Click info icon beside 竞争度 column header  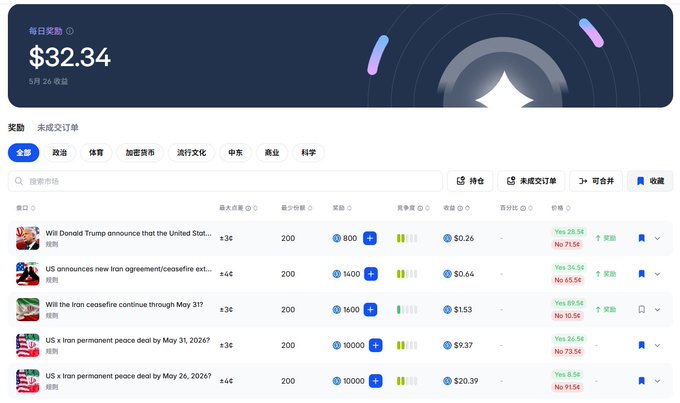tap(420, 208)
